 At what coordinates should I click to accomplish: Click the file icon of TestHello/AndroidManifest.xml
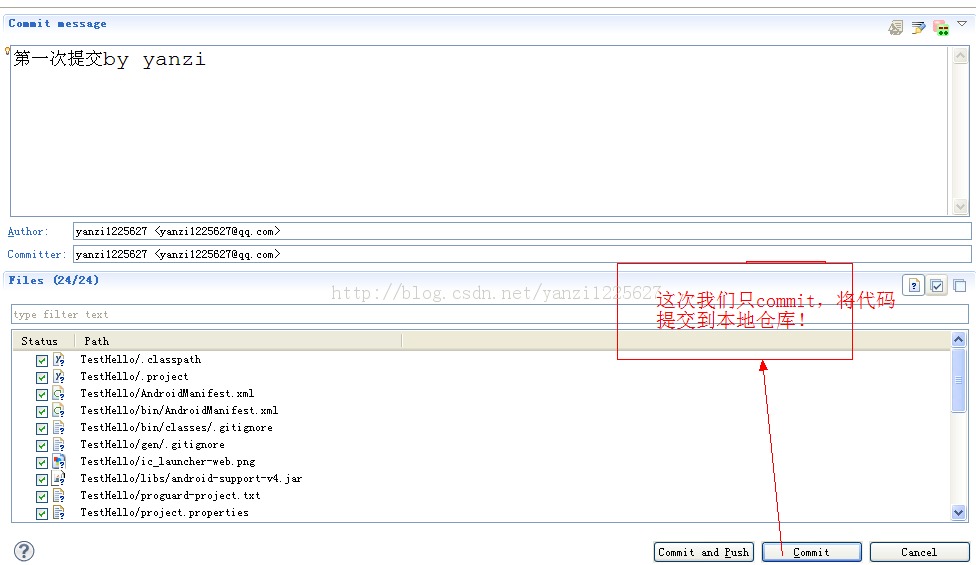coord(59,393)
